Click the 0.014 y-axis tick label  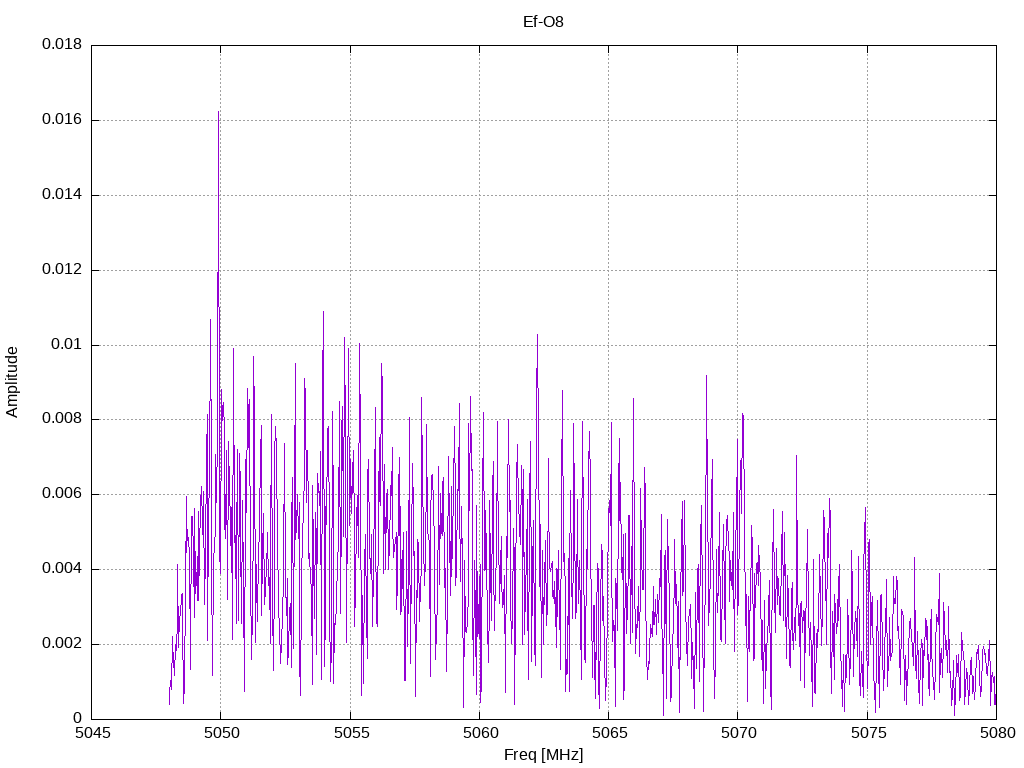pos(62,195)
